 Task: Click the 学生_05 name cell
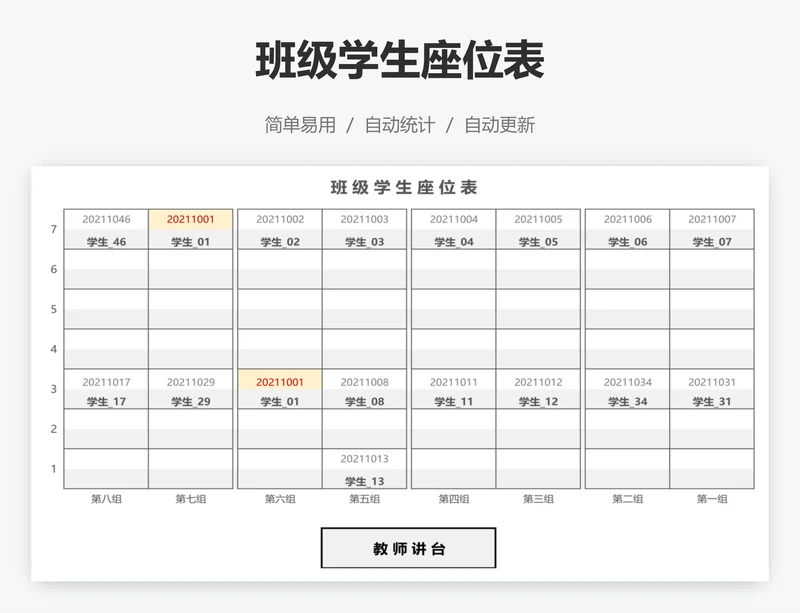point(538,239)
